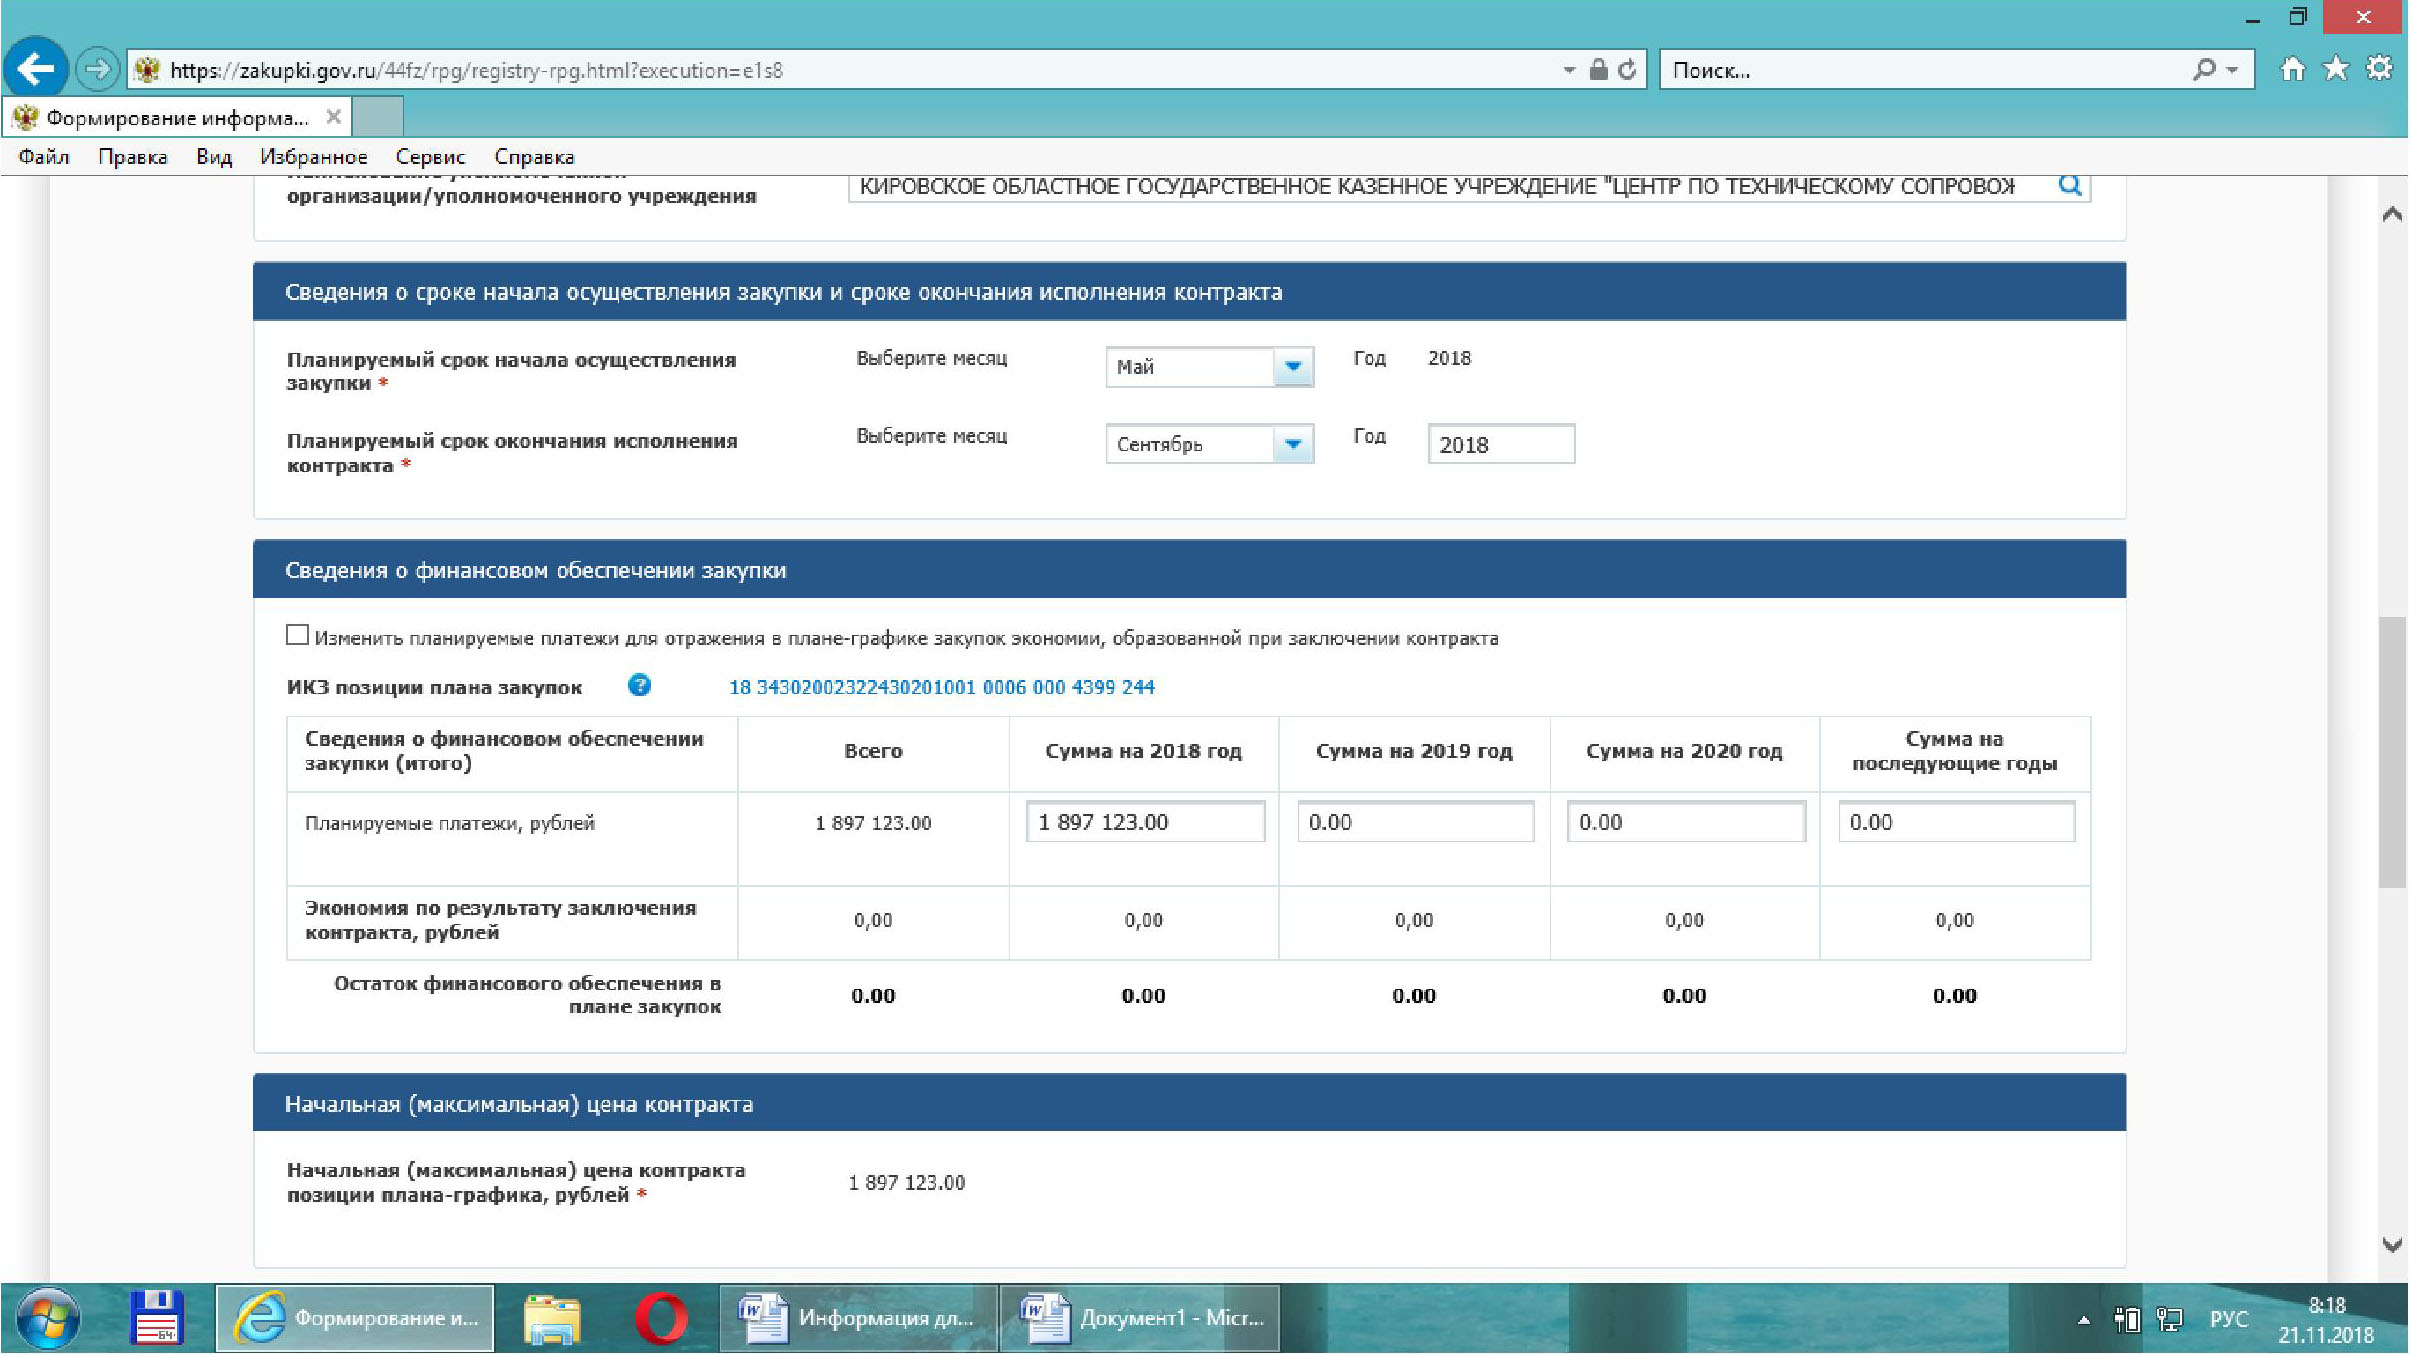Open File Explorer from the taskbar
The height and width of the screenshot is (1354, 2411).
point(551,1318)
